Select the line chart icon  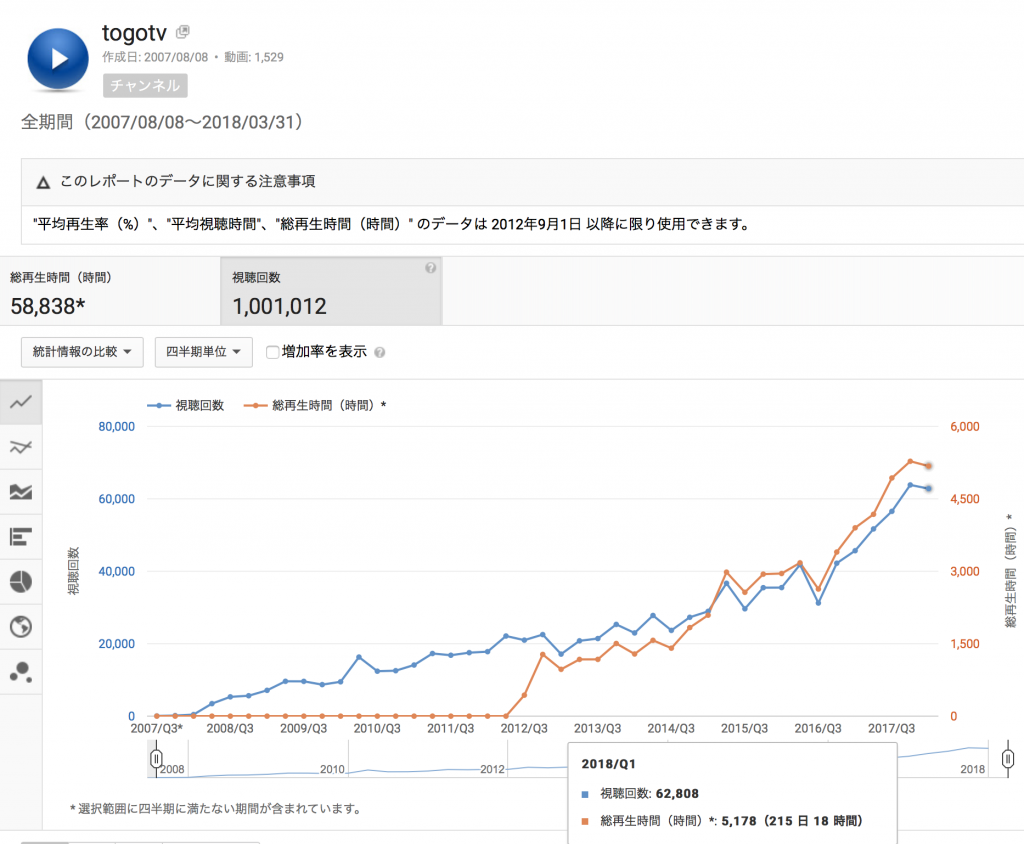(x=21, y=402)
